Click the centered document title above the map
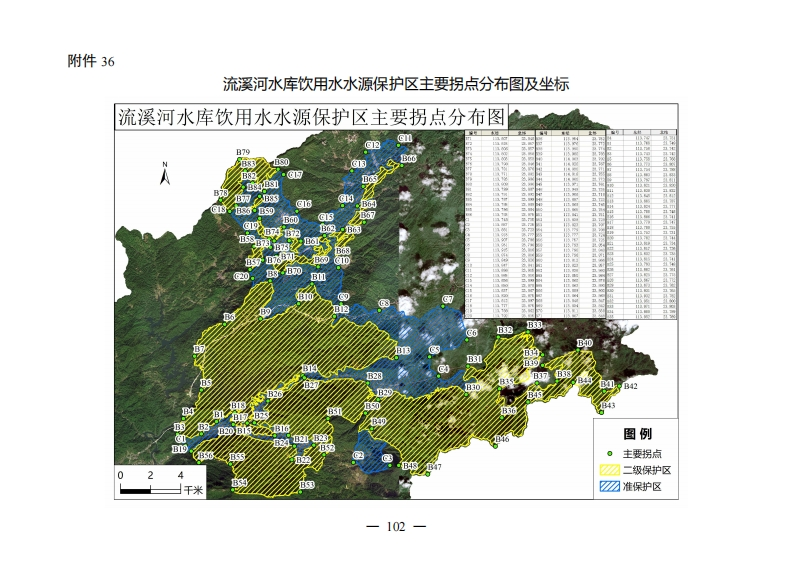This screenshot has width=793, height=561. point(396,84)
